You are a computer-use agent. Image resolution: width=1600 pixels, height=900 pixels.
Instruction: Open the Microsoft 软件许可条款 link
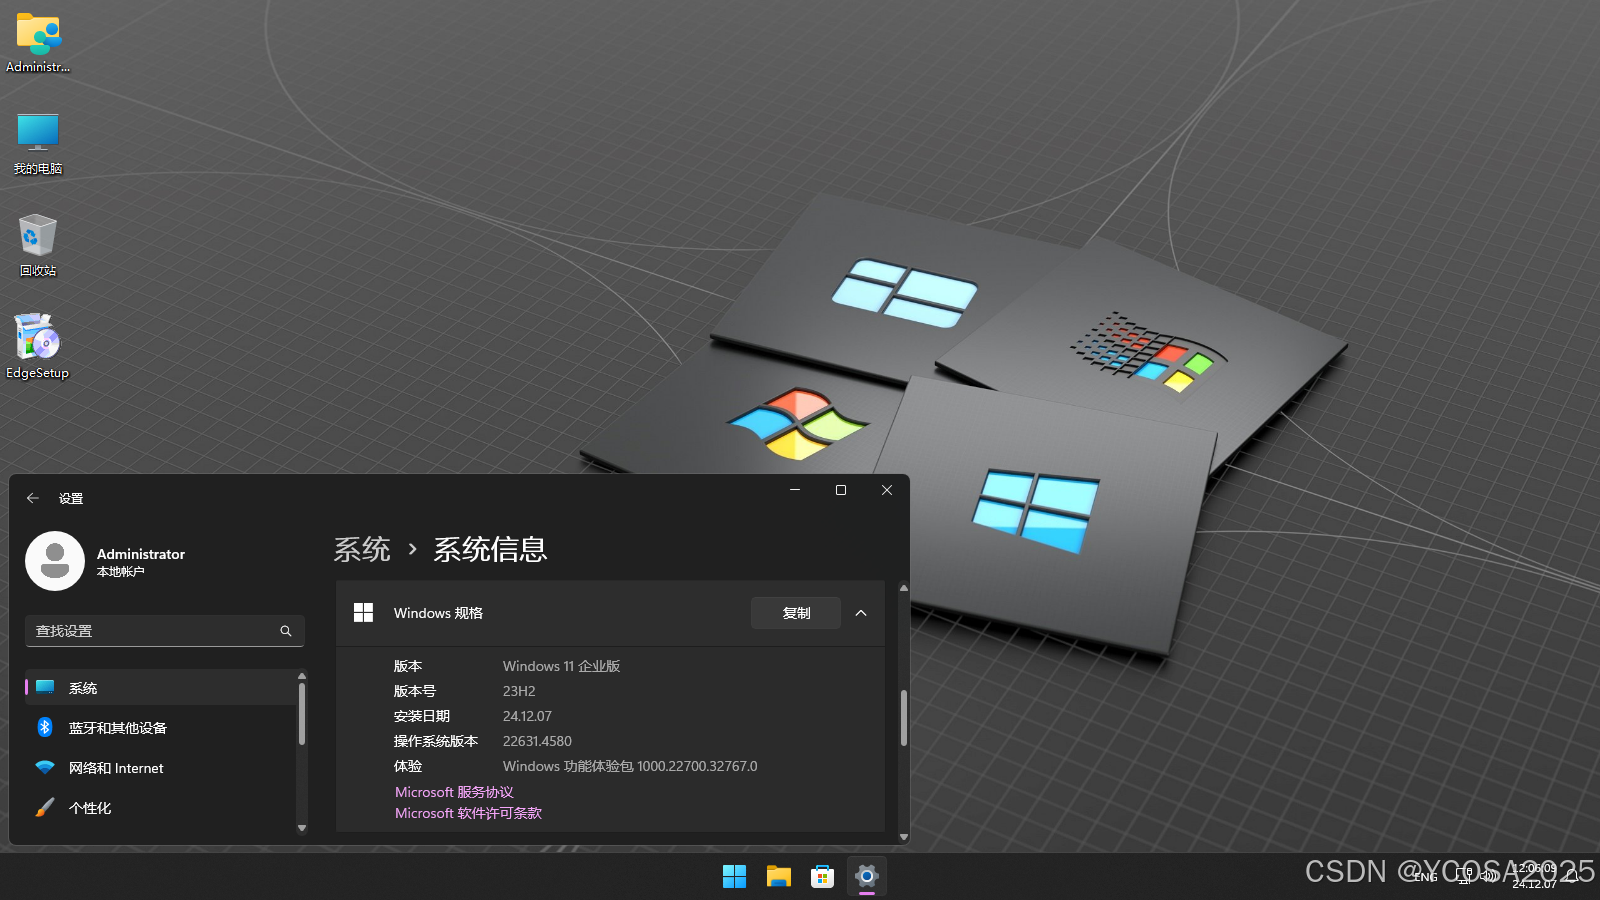(x=468, y=813)
